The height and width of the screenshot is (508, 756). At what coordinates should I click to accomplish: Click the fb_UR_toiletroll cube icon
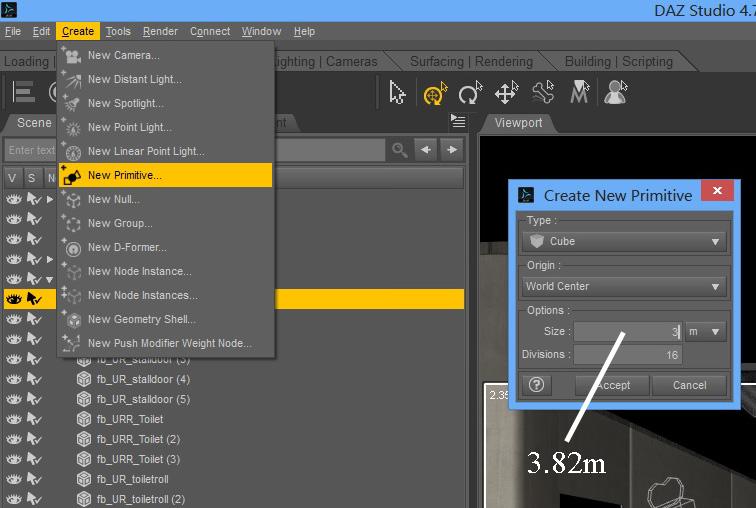click(x=84, y=480)
